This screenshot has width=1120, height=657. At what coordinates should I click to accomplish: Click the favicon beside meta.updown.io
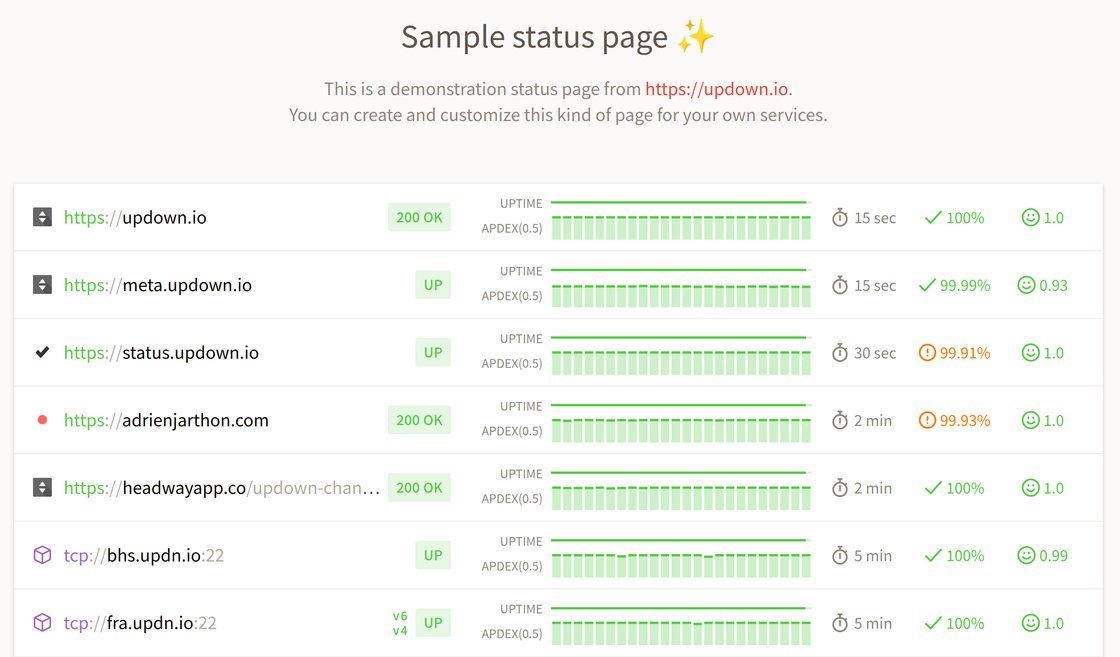42,285
